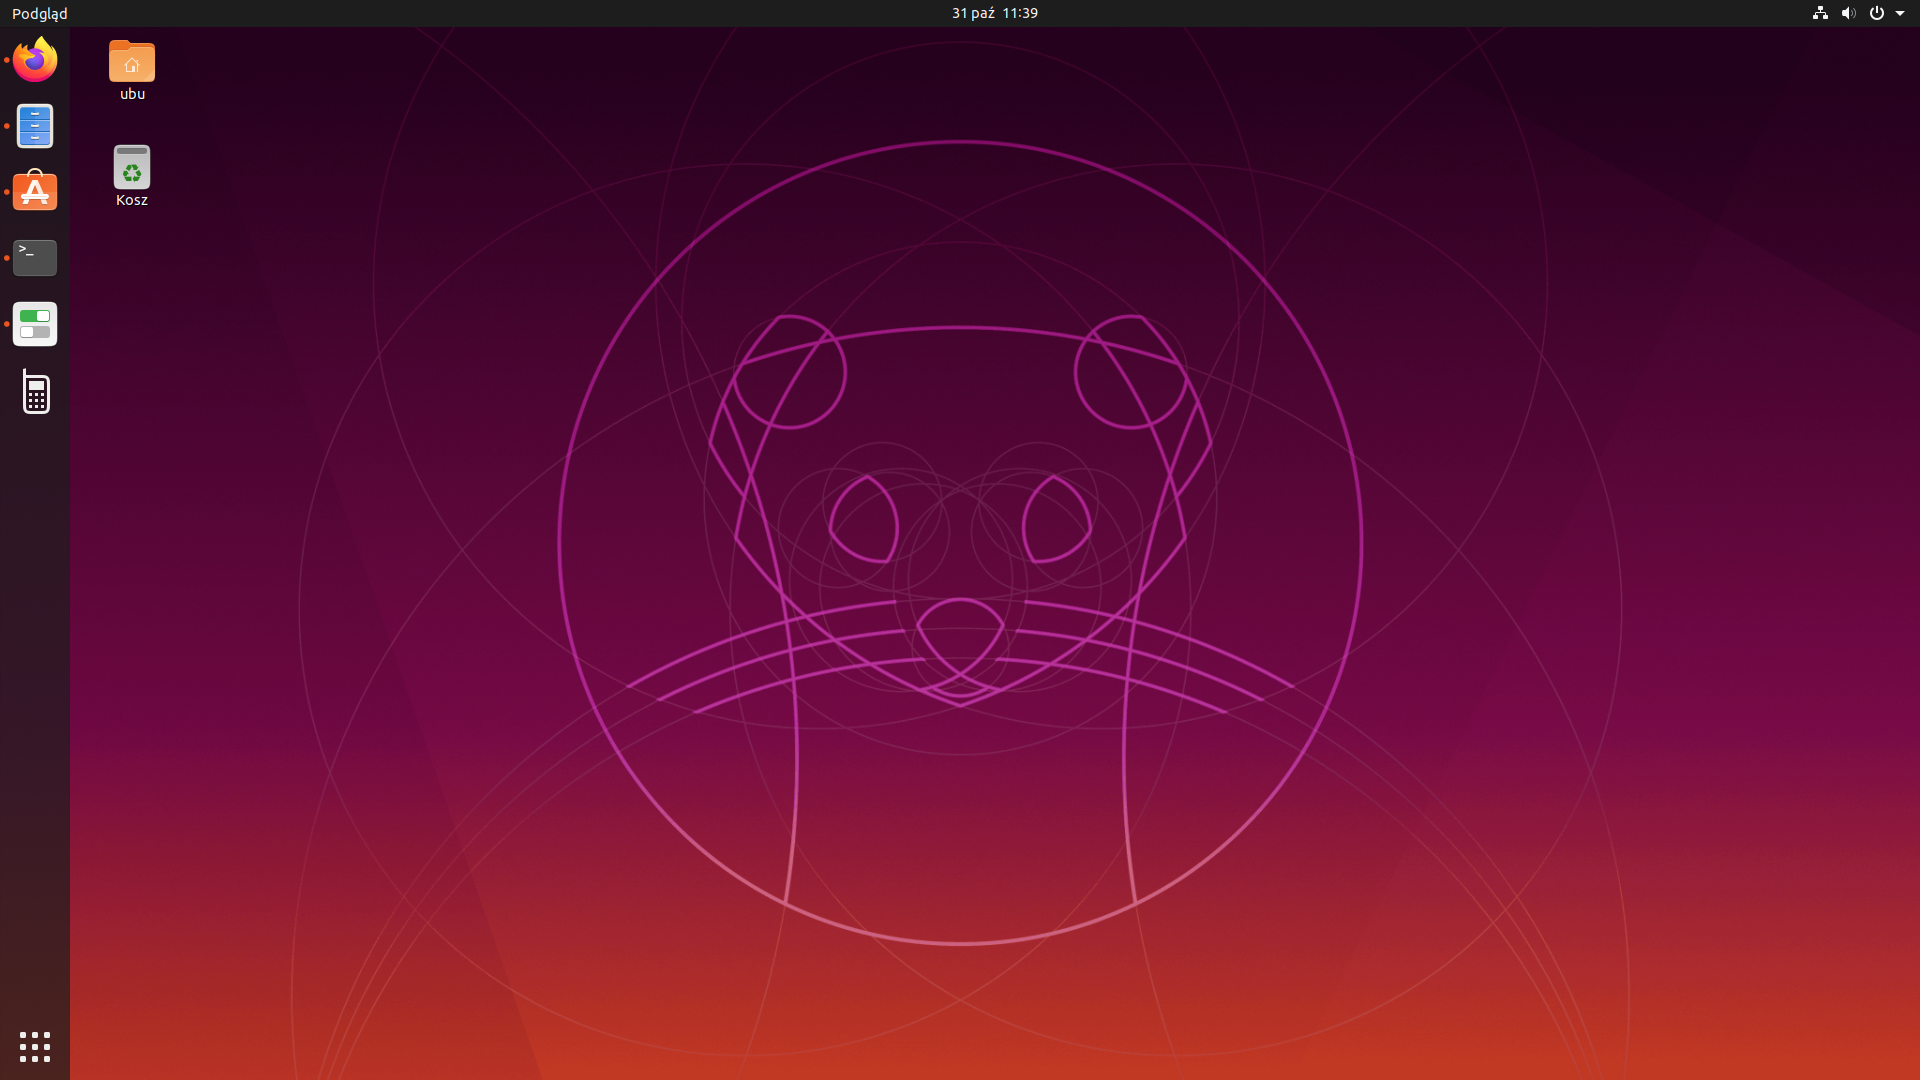Expand the system menu arrow
This screenshot has width=1920, height=1080.
click(1900, 13)
